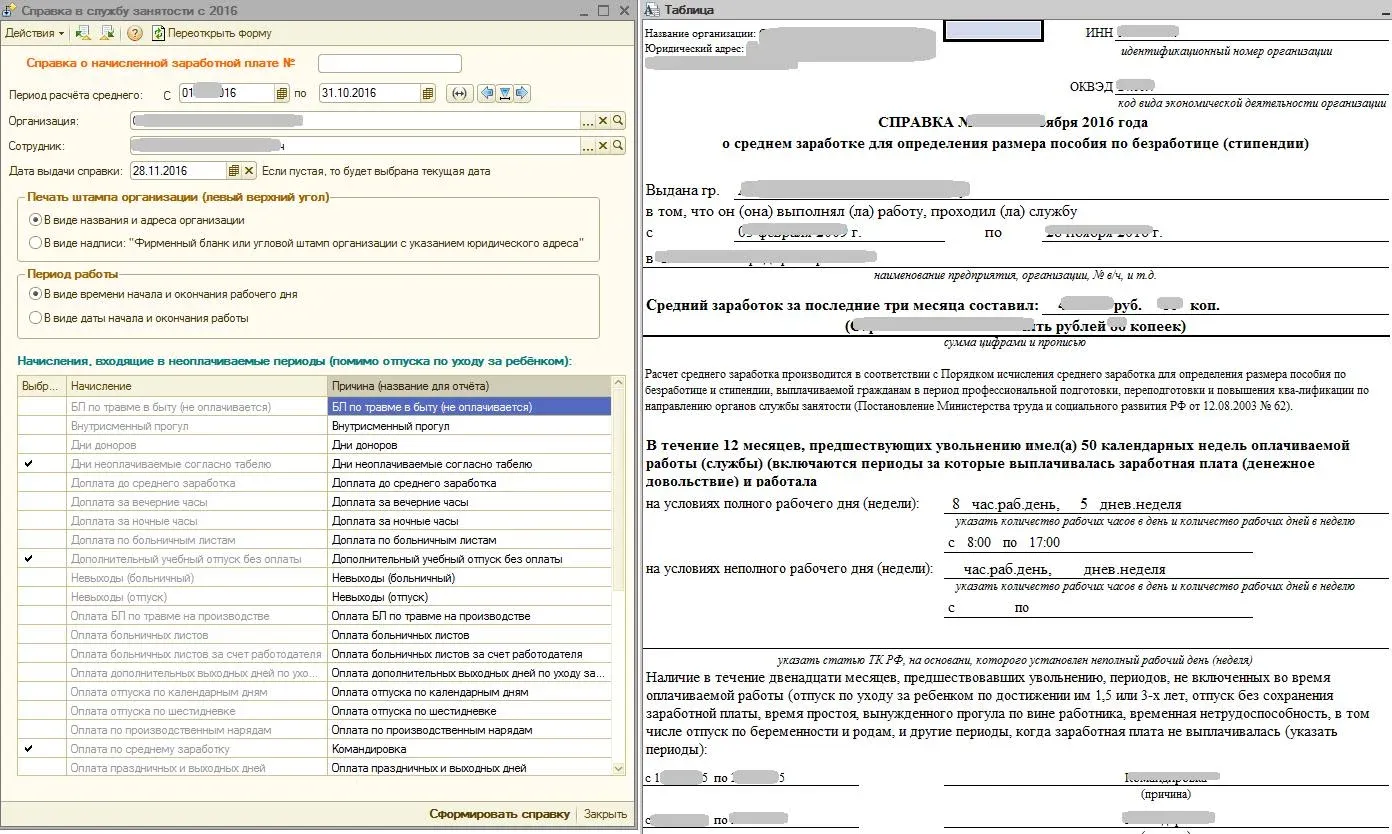Click Сформировать справку button
Image resolution: width=1392 pixels, height=834 pixels.
click(499, 814)
